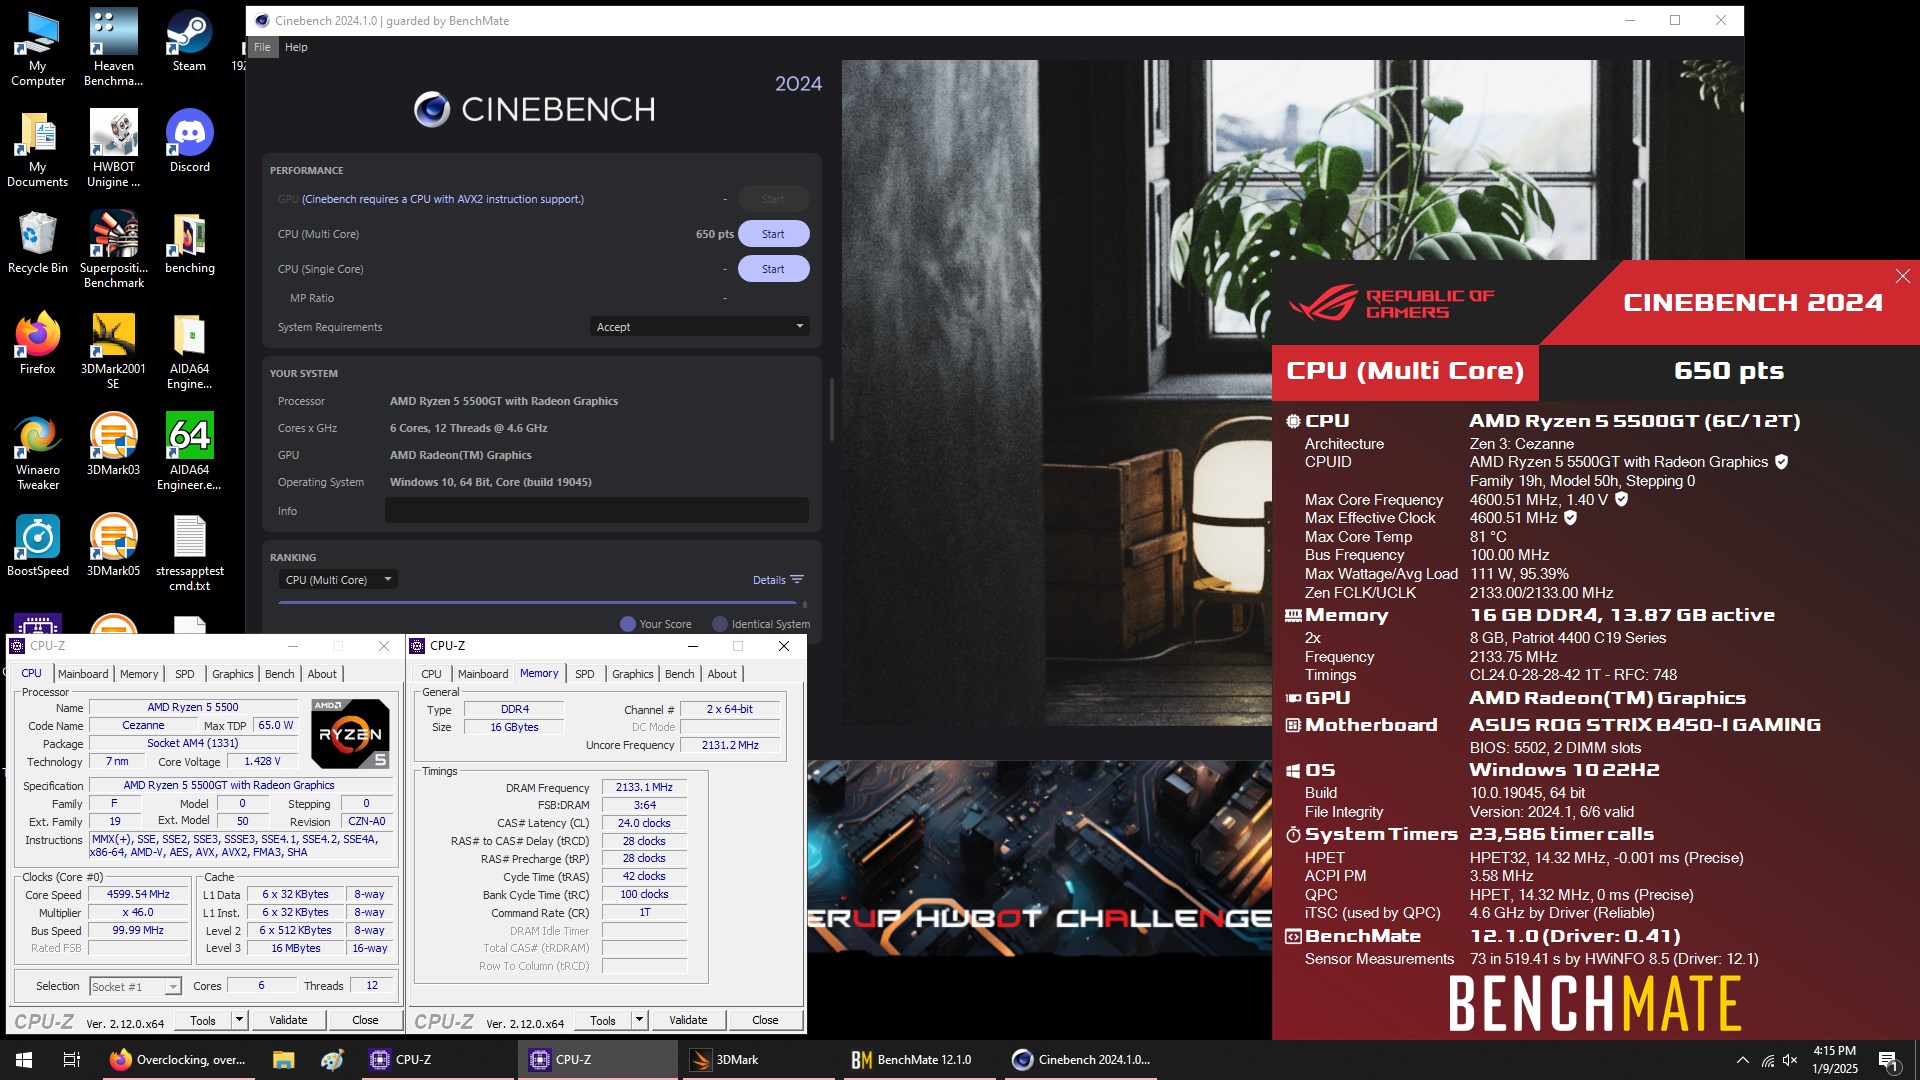Open the Socket #1 selection dropdown

[135, 987]
